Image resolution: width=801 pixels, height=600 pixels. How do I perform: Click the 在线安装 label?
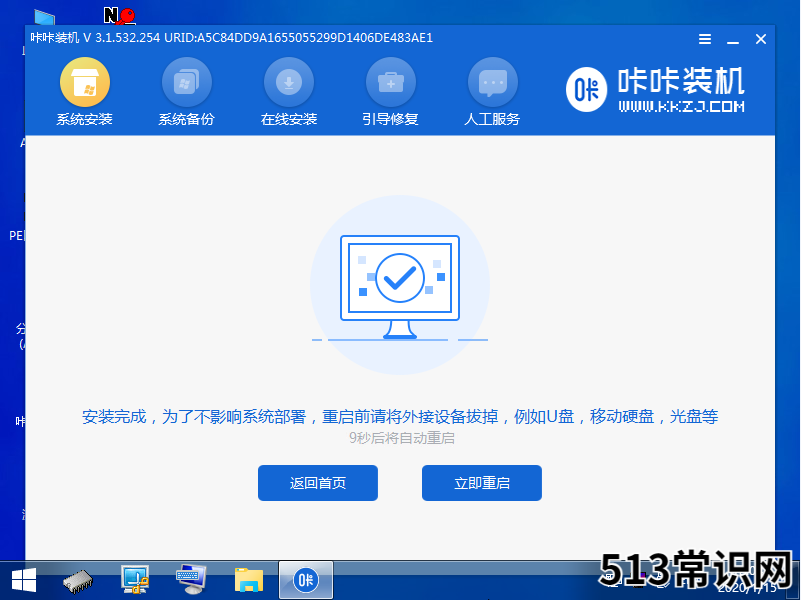coord(289,119)
